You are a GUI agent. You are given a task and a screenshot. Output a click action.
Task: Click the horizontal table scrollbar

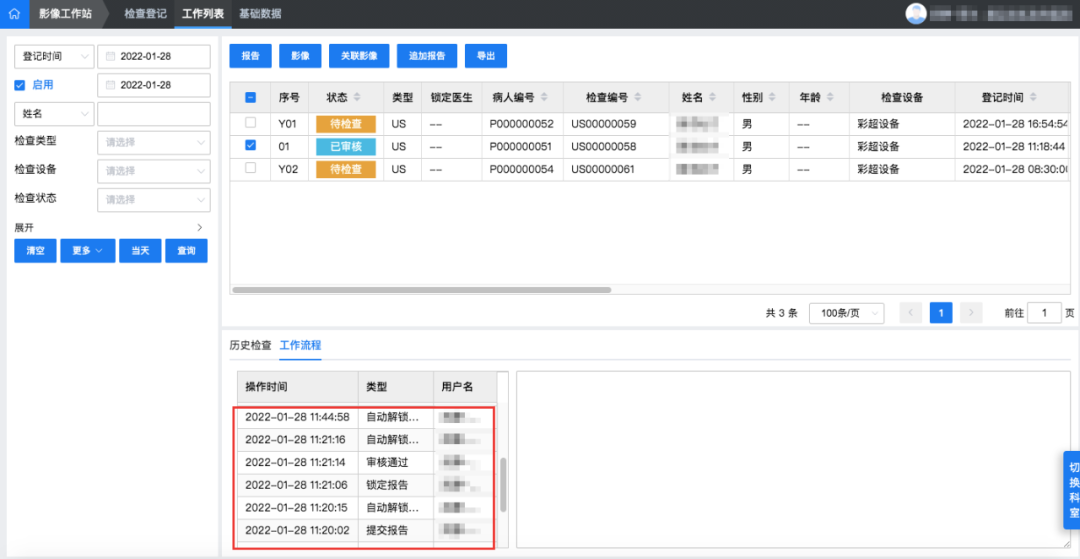coord(422,290)
